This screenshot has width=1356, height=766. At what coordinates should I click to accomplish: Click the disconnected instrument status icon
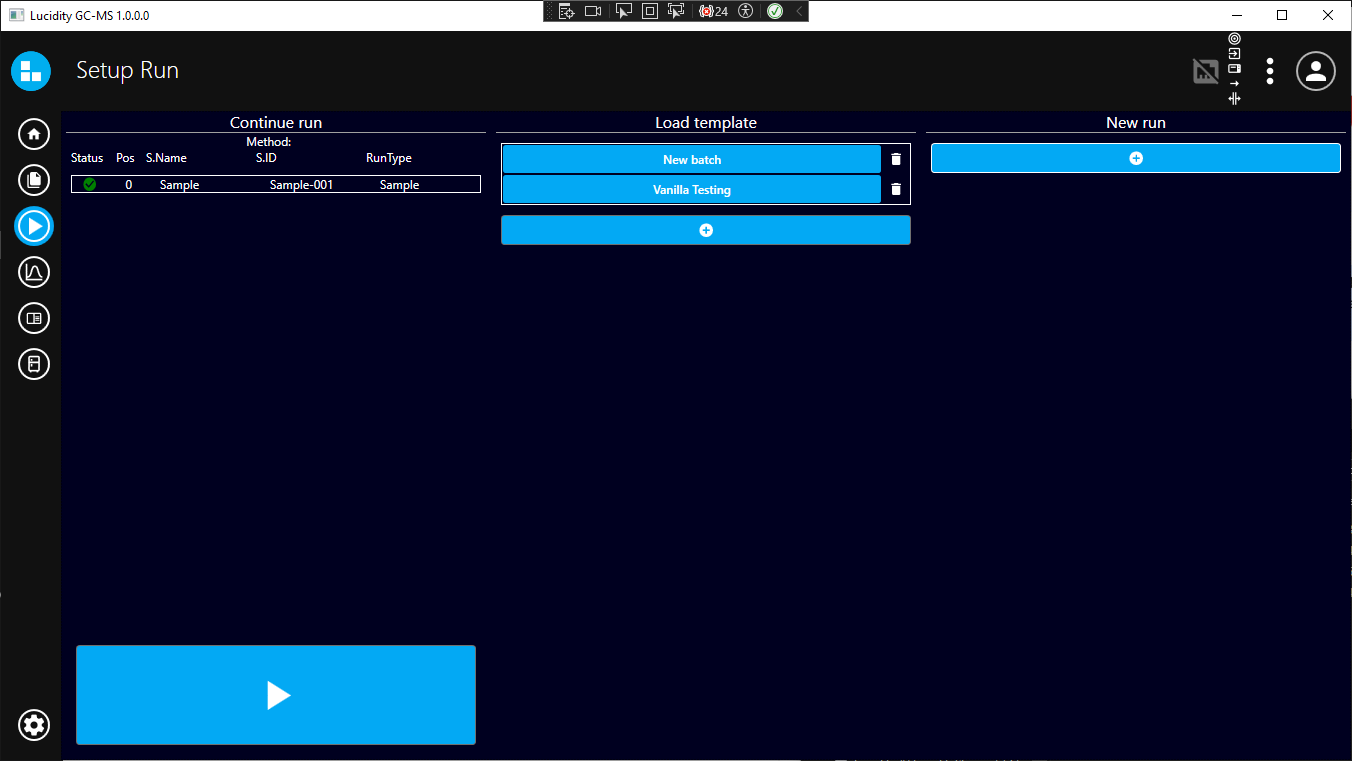1206,71
